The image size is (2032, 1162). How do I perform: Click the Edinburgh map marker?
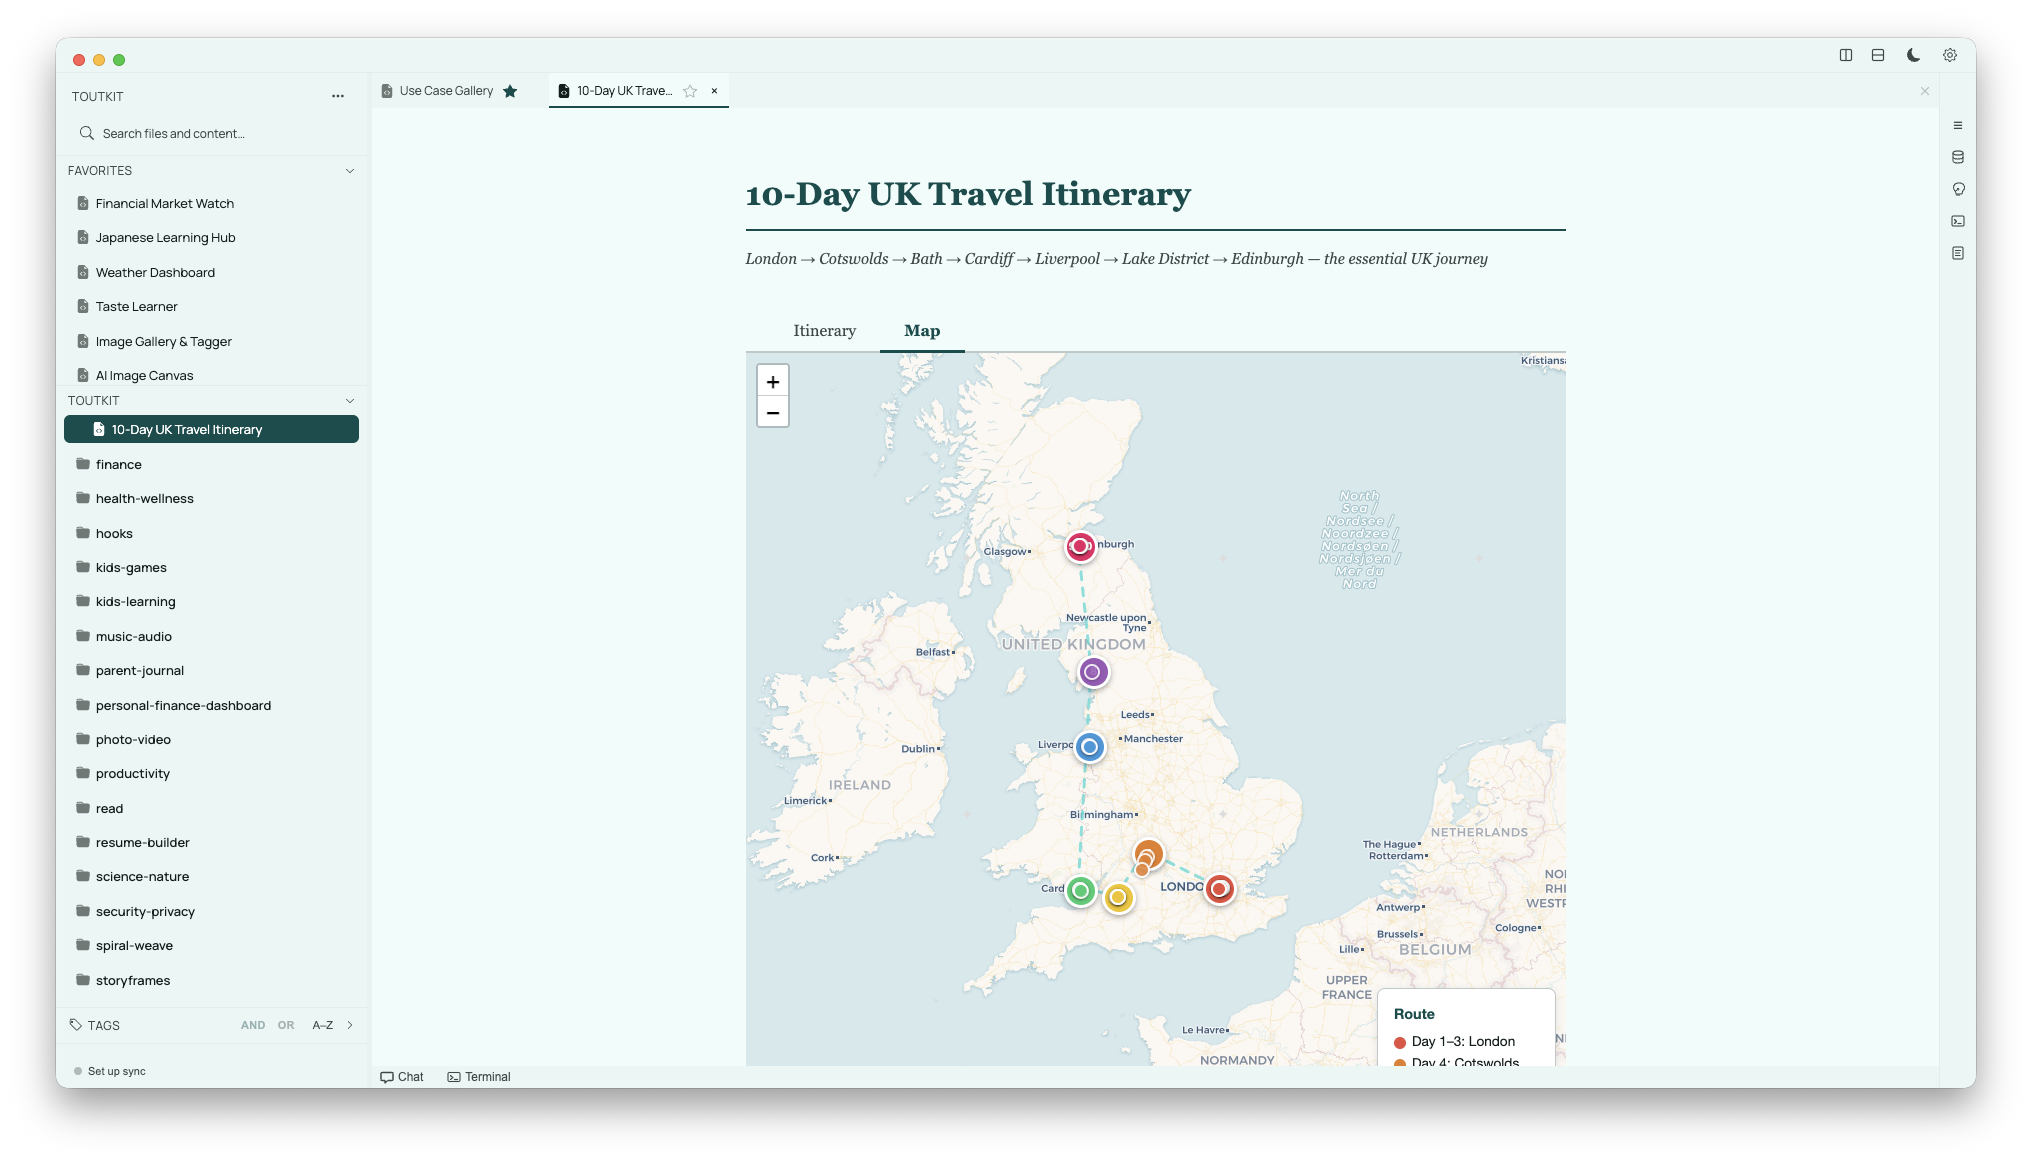click(x=1080, y=546)
